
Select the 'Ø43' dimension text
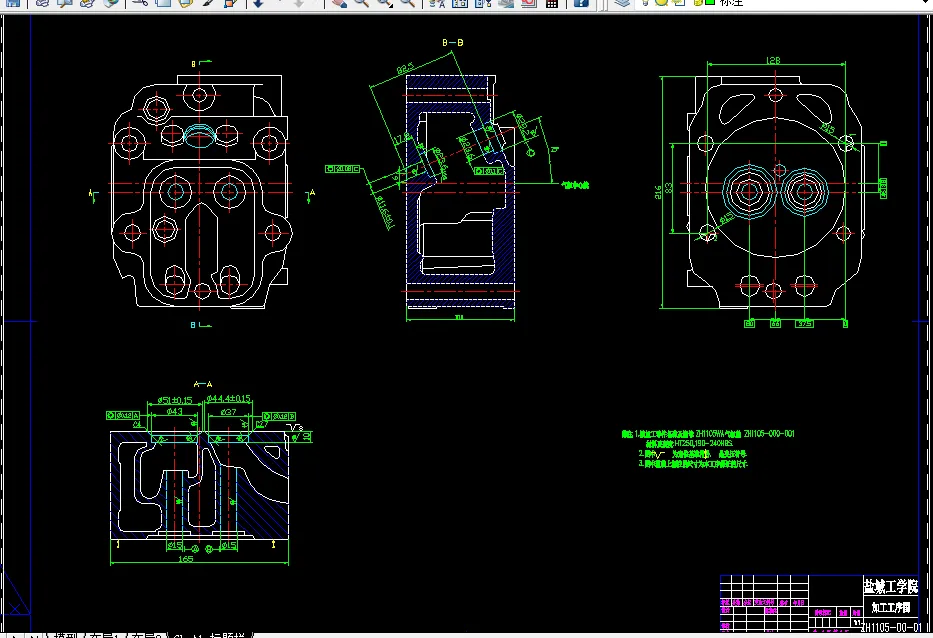[174, 411]
